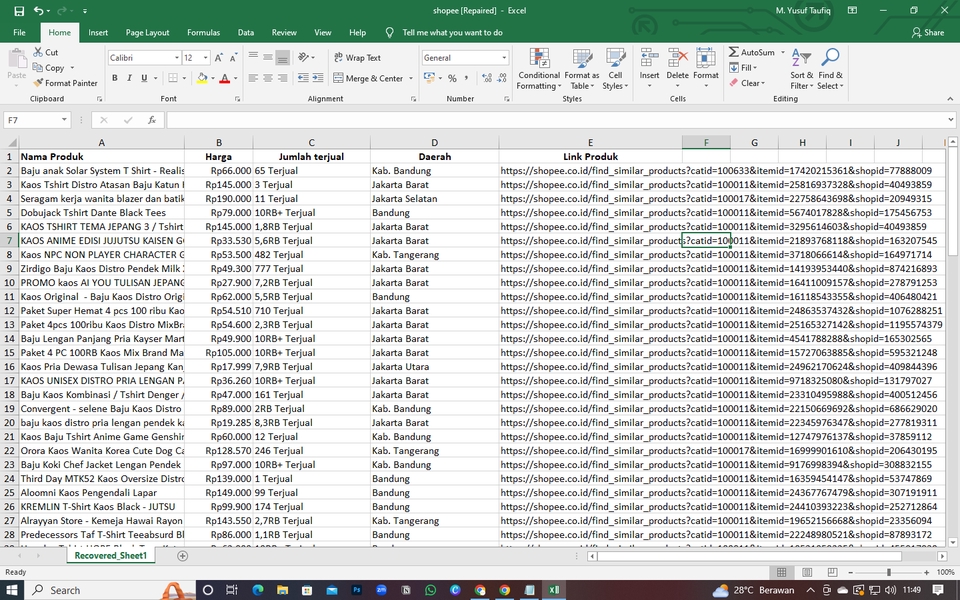The image size is (960, 600).
Task: Switch to the Review tab
Action: [x=284, y=32]
